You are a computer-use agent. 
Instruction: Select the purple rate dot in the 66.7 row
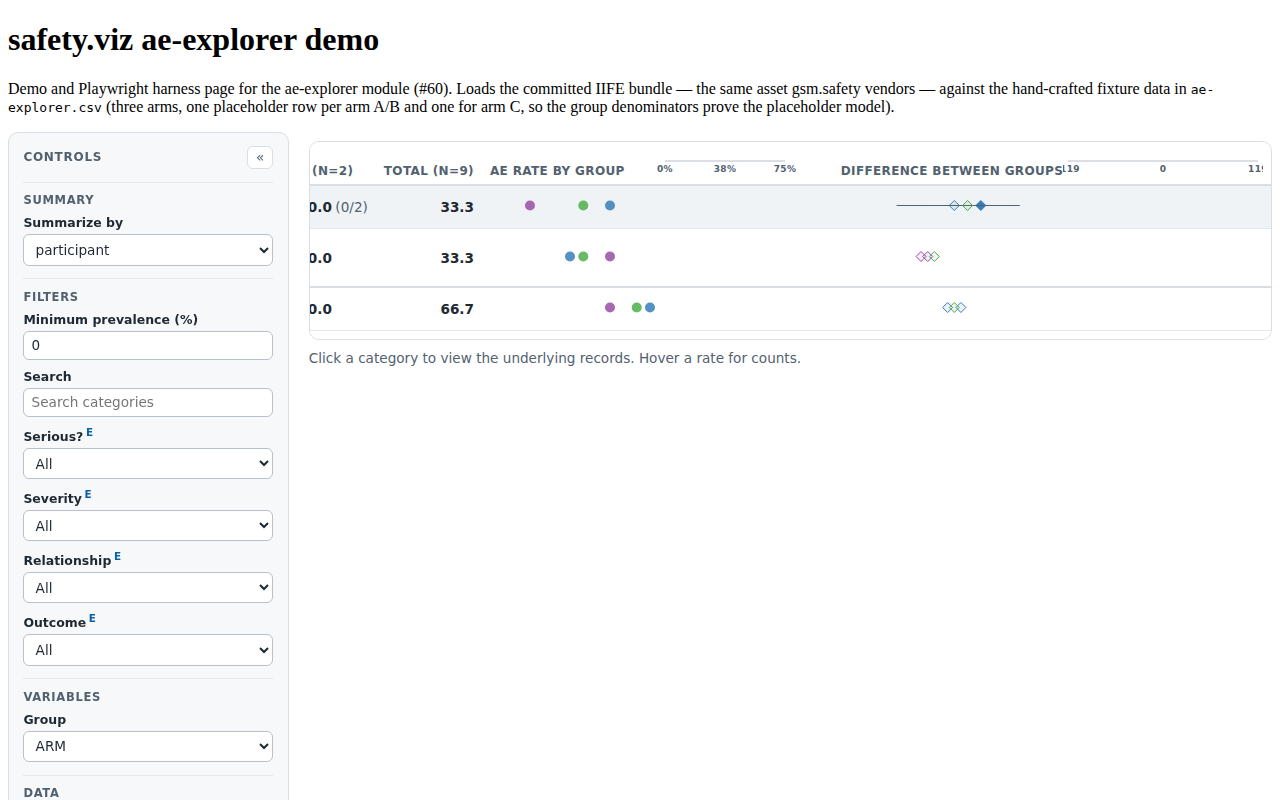610,307
